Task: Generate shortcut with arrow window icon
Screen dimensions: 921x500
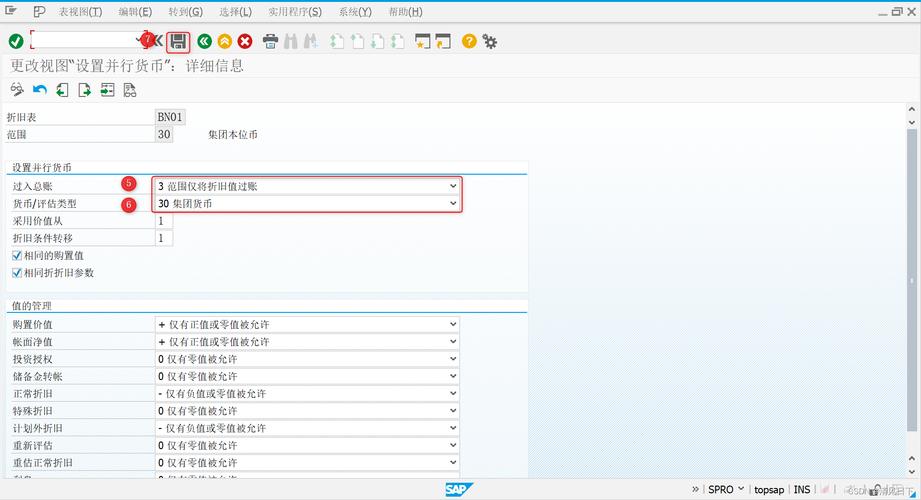Action: 443,41
